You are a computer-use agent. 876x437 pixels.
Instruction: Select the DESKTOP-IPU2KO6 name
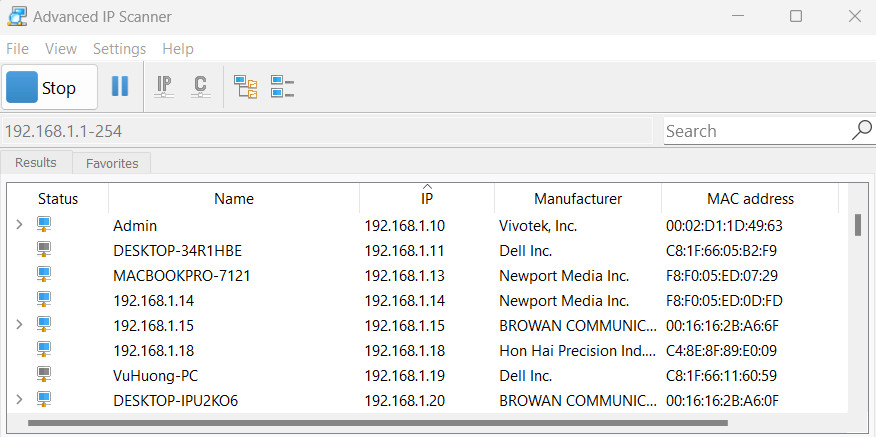pyautogui.click(x=175, y=401)
